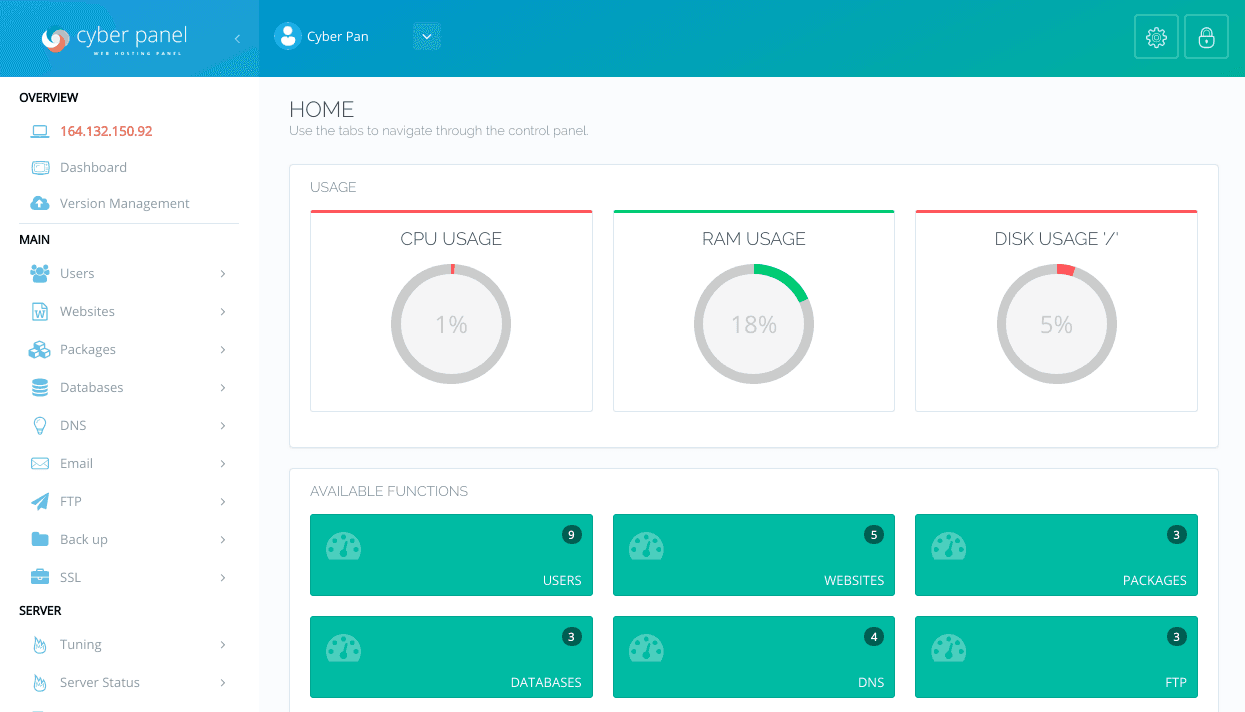Click the Databases stack icon in sidebar
The height and width of the screenshot is (712, 1245).
40,387
